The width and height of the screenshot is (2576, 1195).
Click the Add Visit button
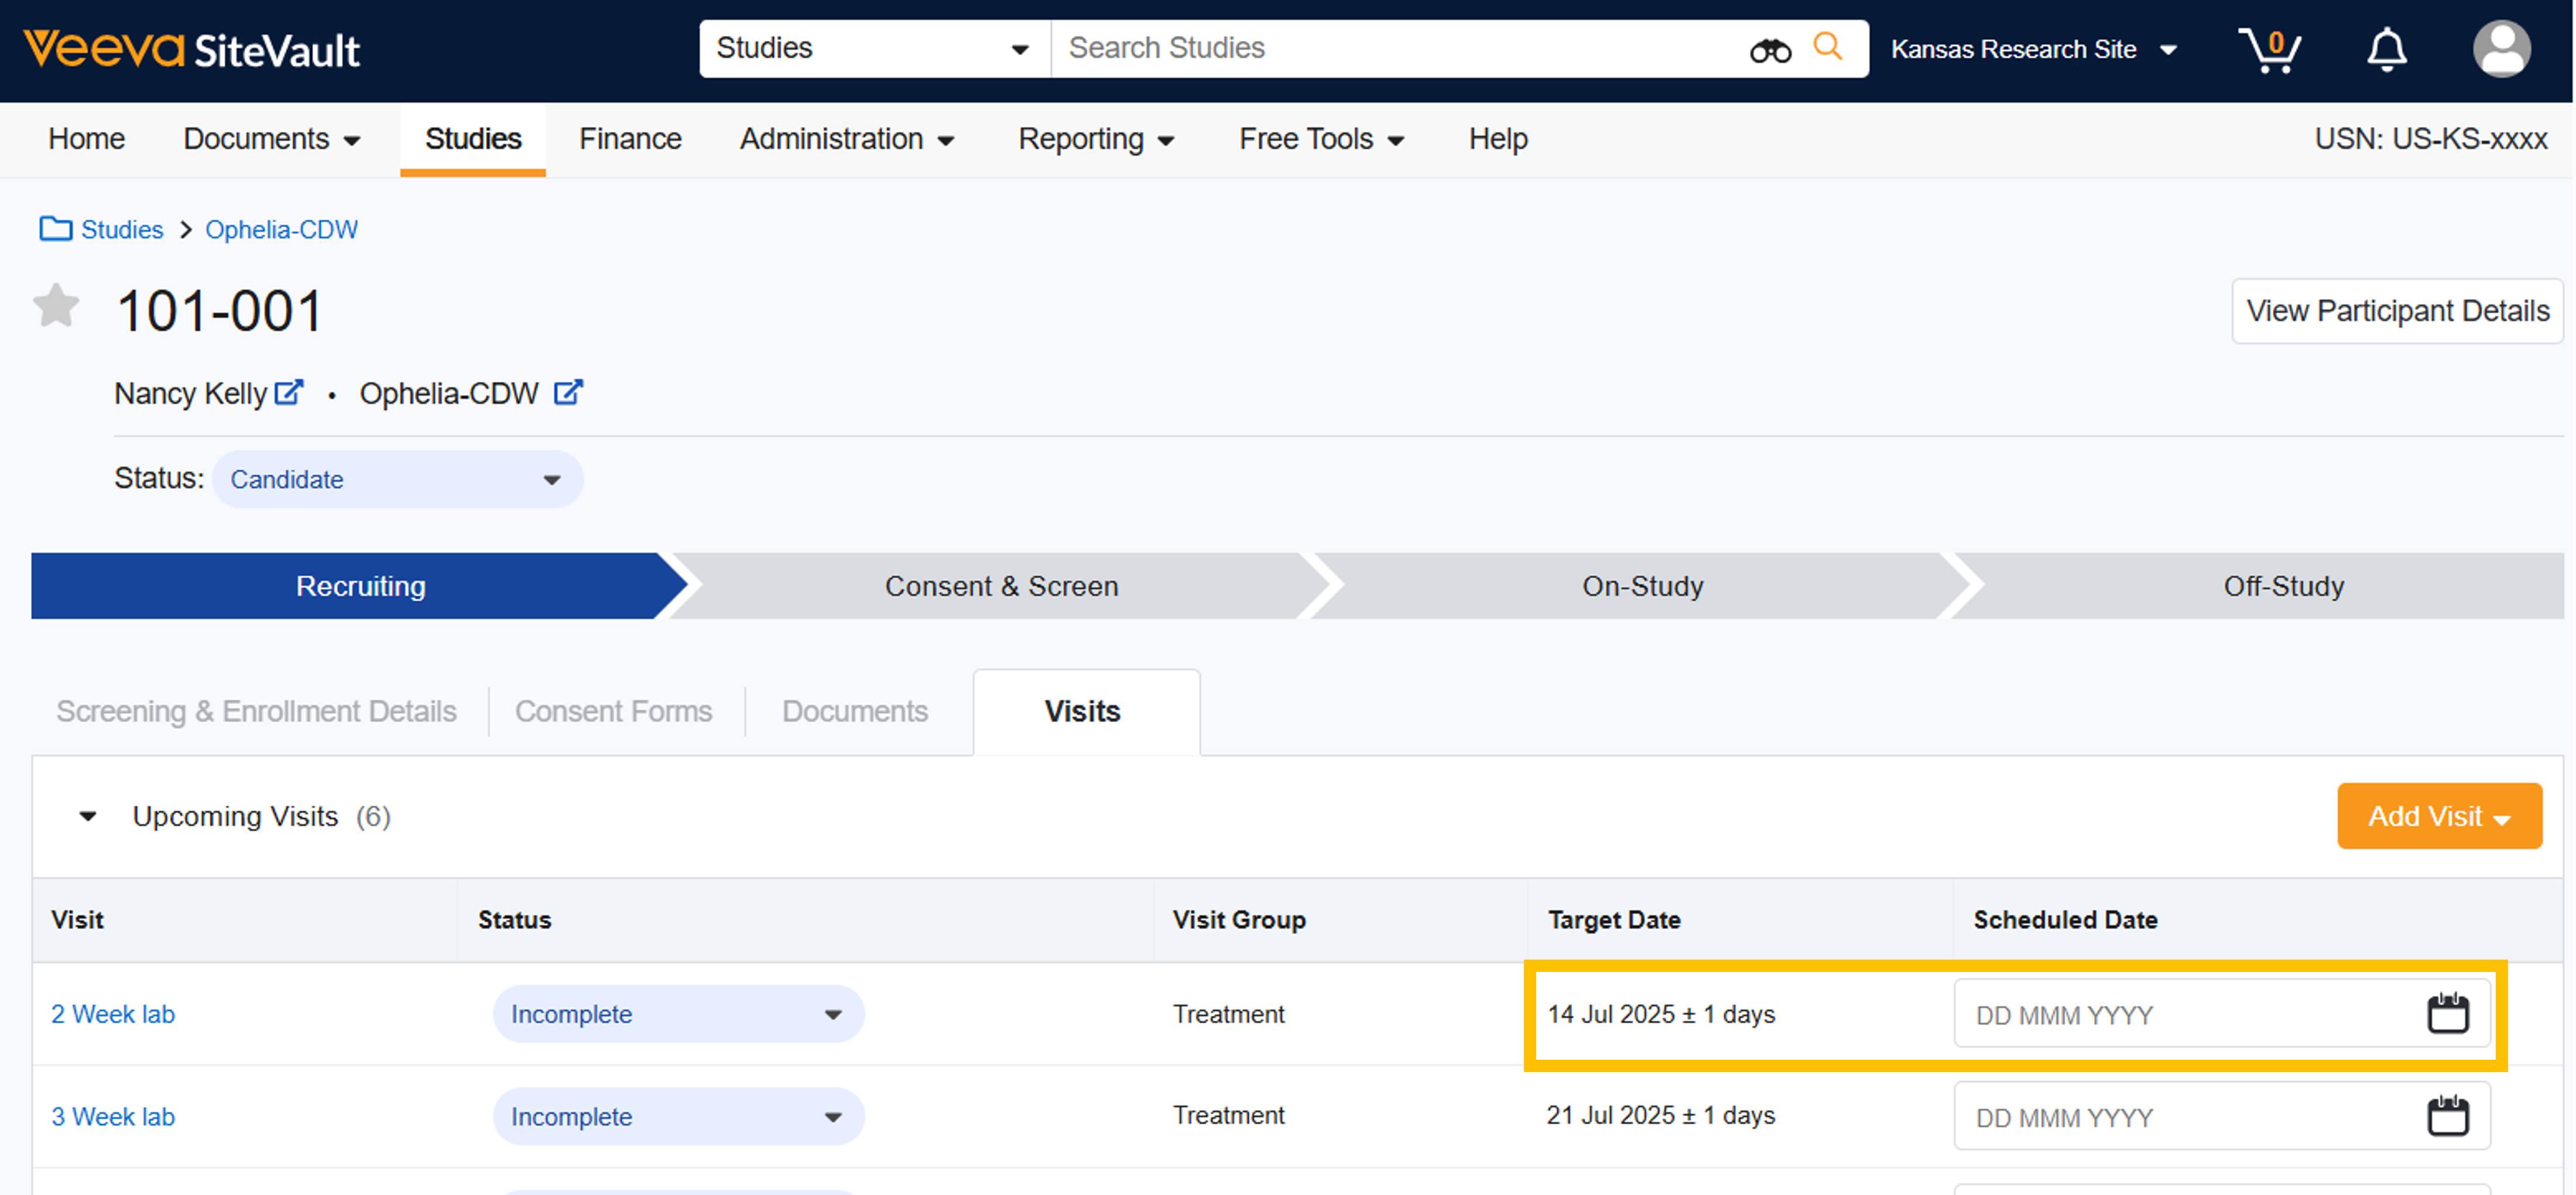coord(2438,816)
